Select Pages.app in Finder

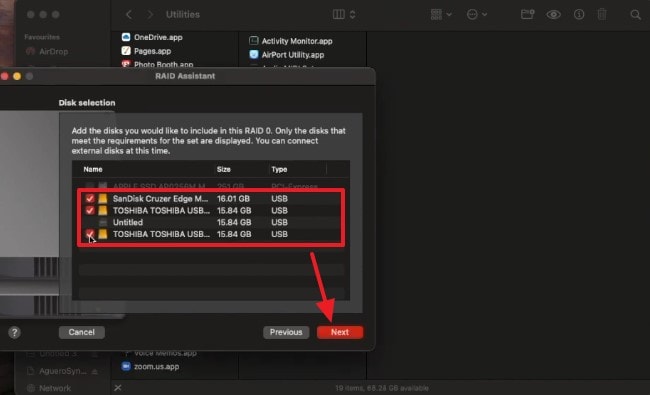[x=152, y=51]
